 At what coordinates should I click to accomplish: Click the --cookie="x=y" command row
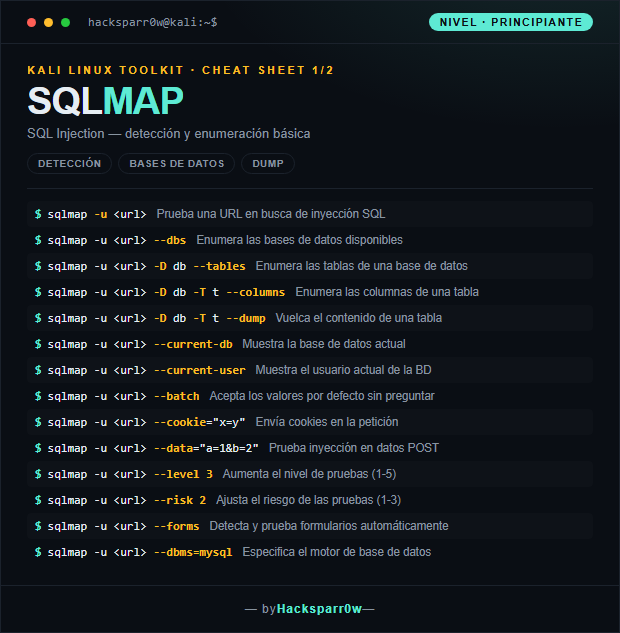pyautogui.click(x=310, y=422)
